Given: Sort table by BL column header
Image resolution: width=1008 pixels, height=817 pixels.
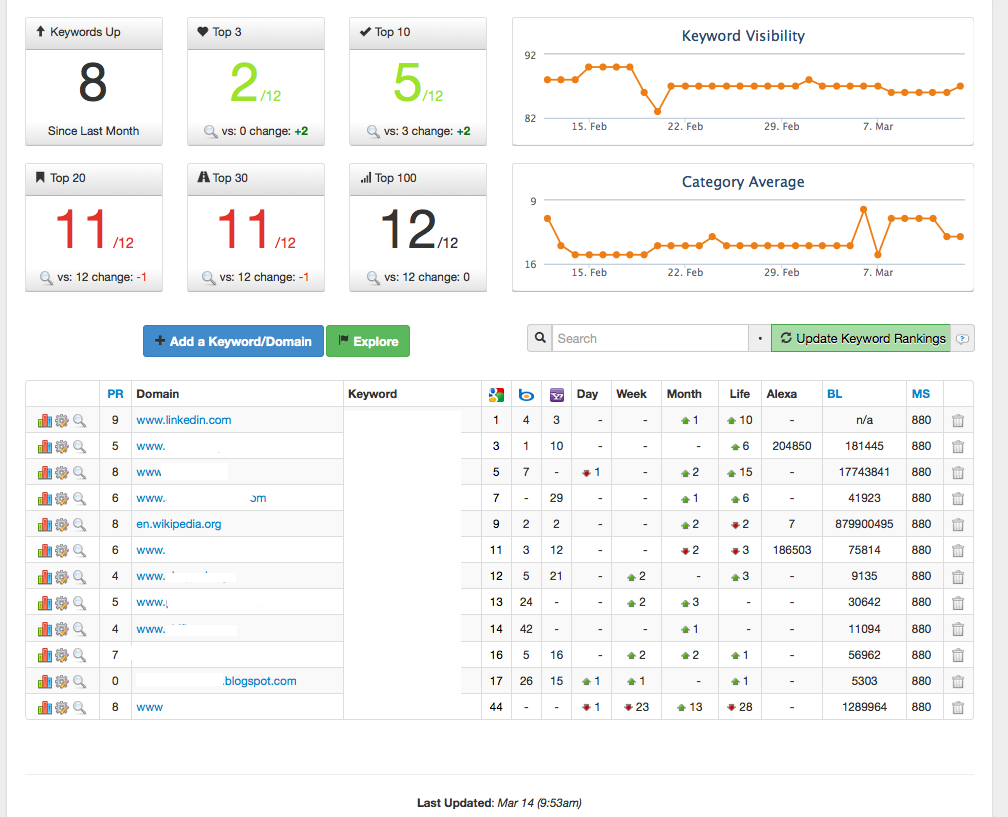Looking at the screenshot, I should (x=834, y=394).
